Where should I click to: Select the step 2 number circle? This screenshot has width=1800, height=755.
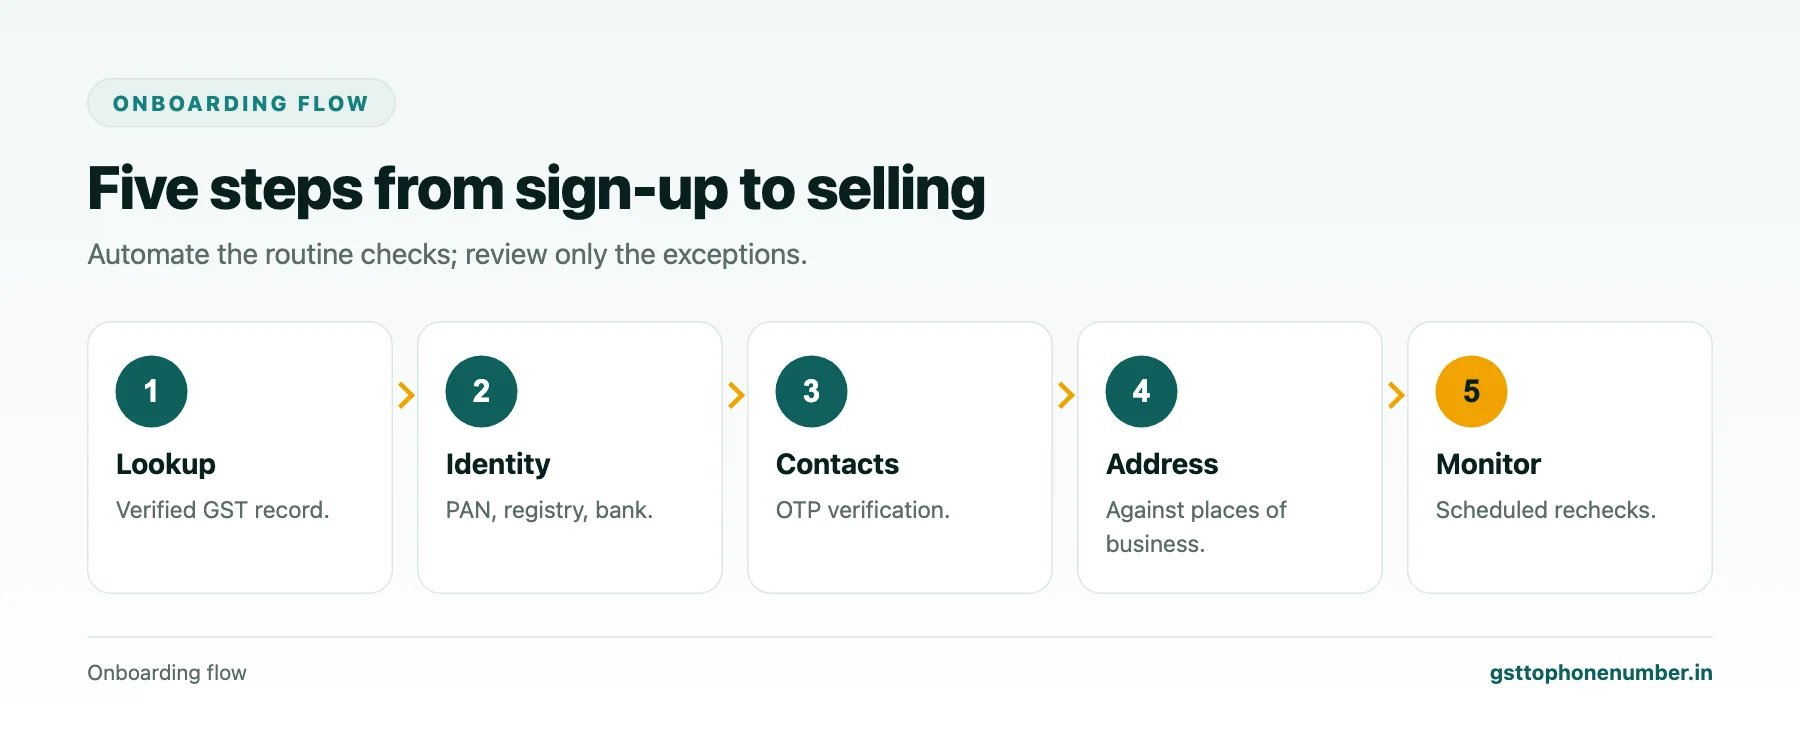(481, 391)
